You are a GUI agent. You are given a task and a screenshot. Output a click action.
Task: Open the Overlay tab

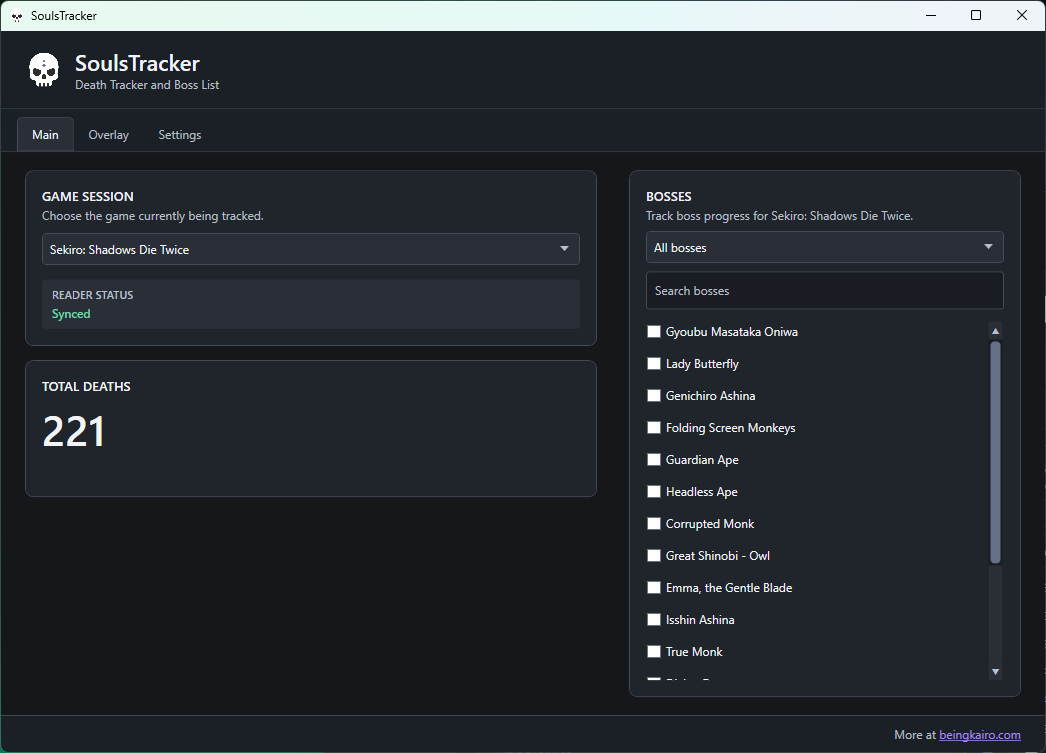click(109, 135)
